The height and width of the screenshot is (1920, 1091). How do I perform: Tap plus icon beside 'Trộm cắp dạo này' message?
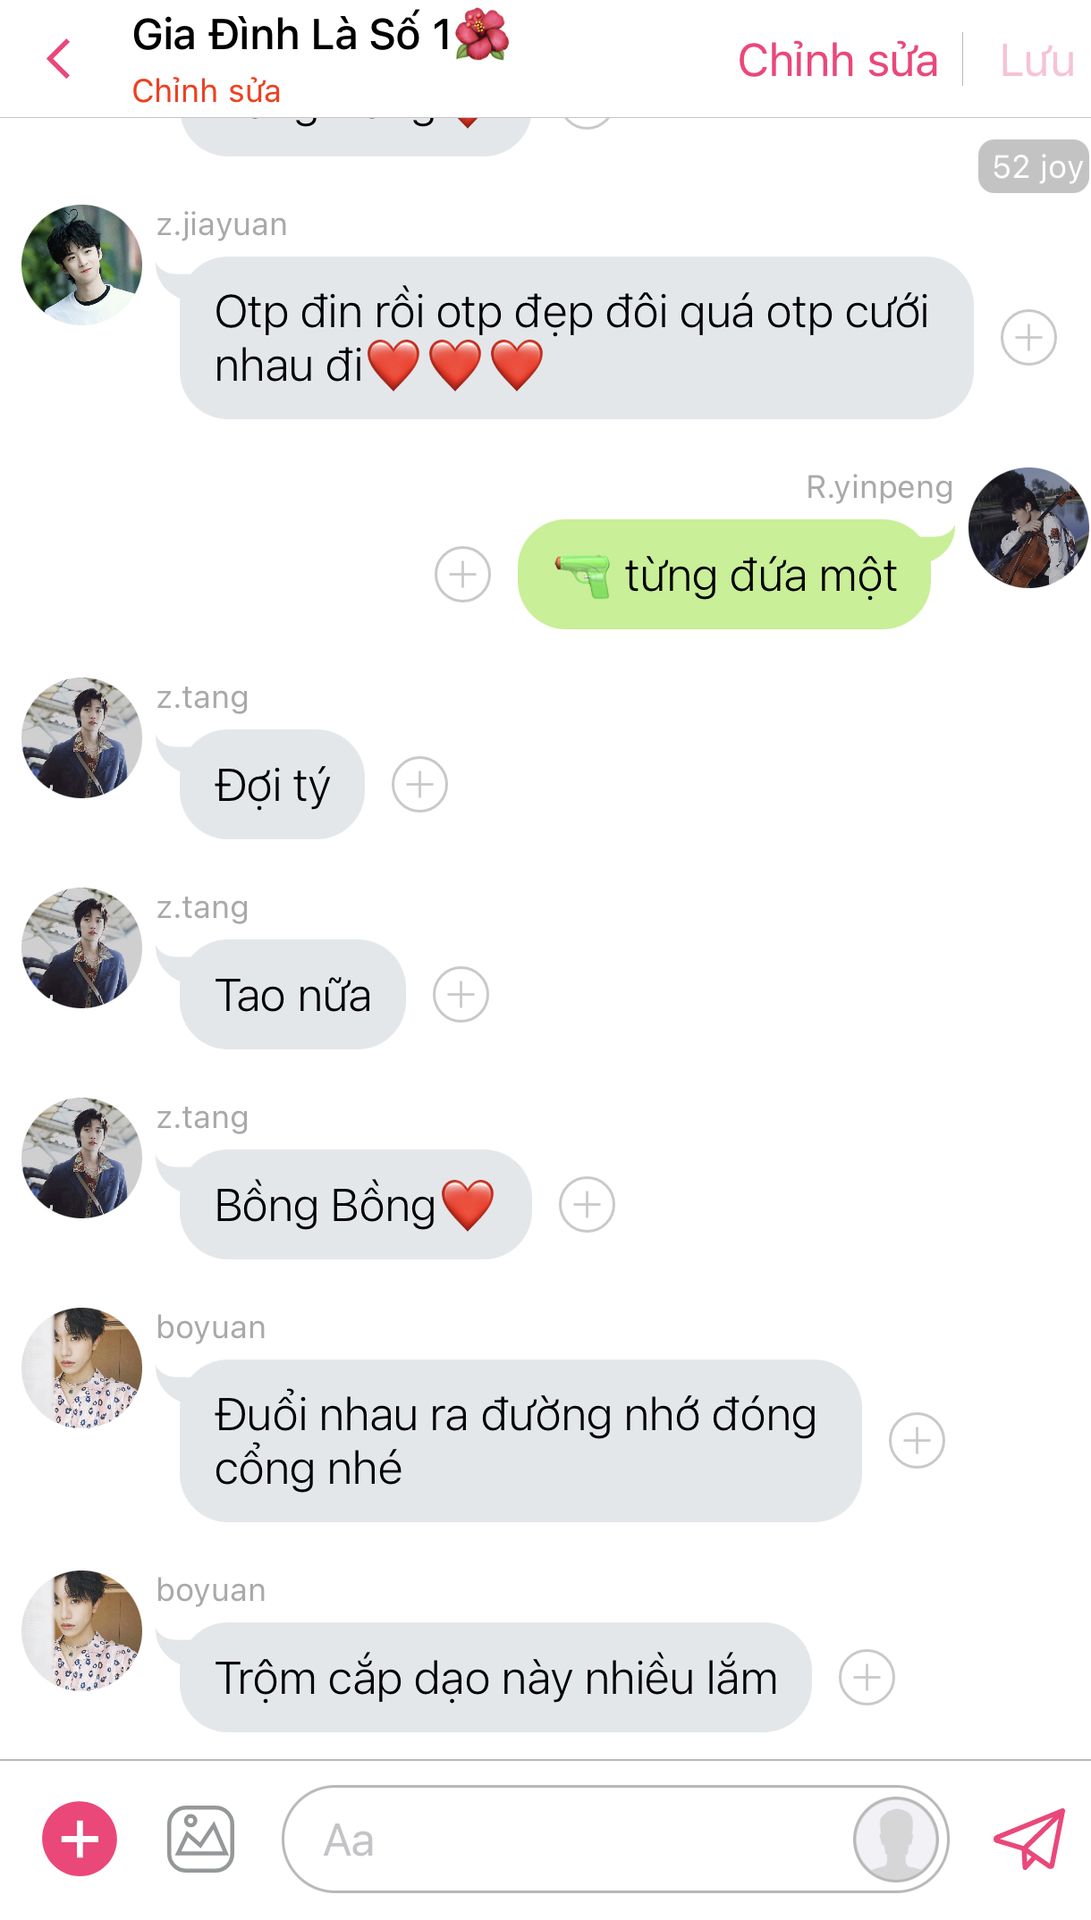[867, 1678]
